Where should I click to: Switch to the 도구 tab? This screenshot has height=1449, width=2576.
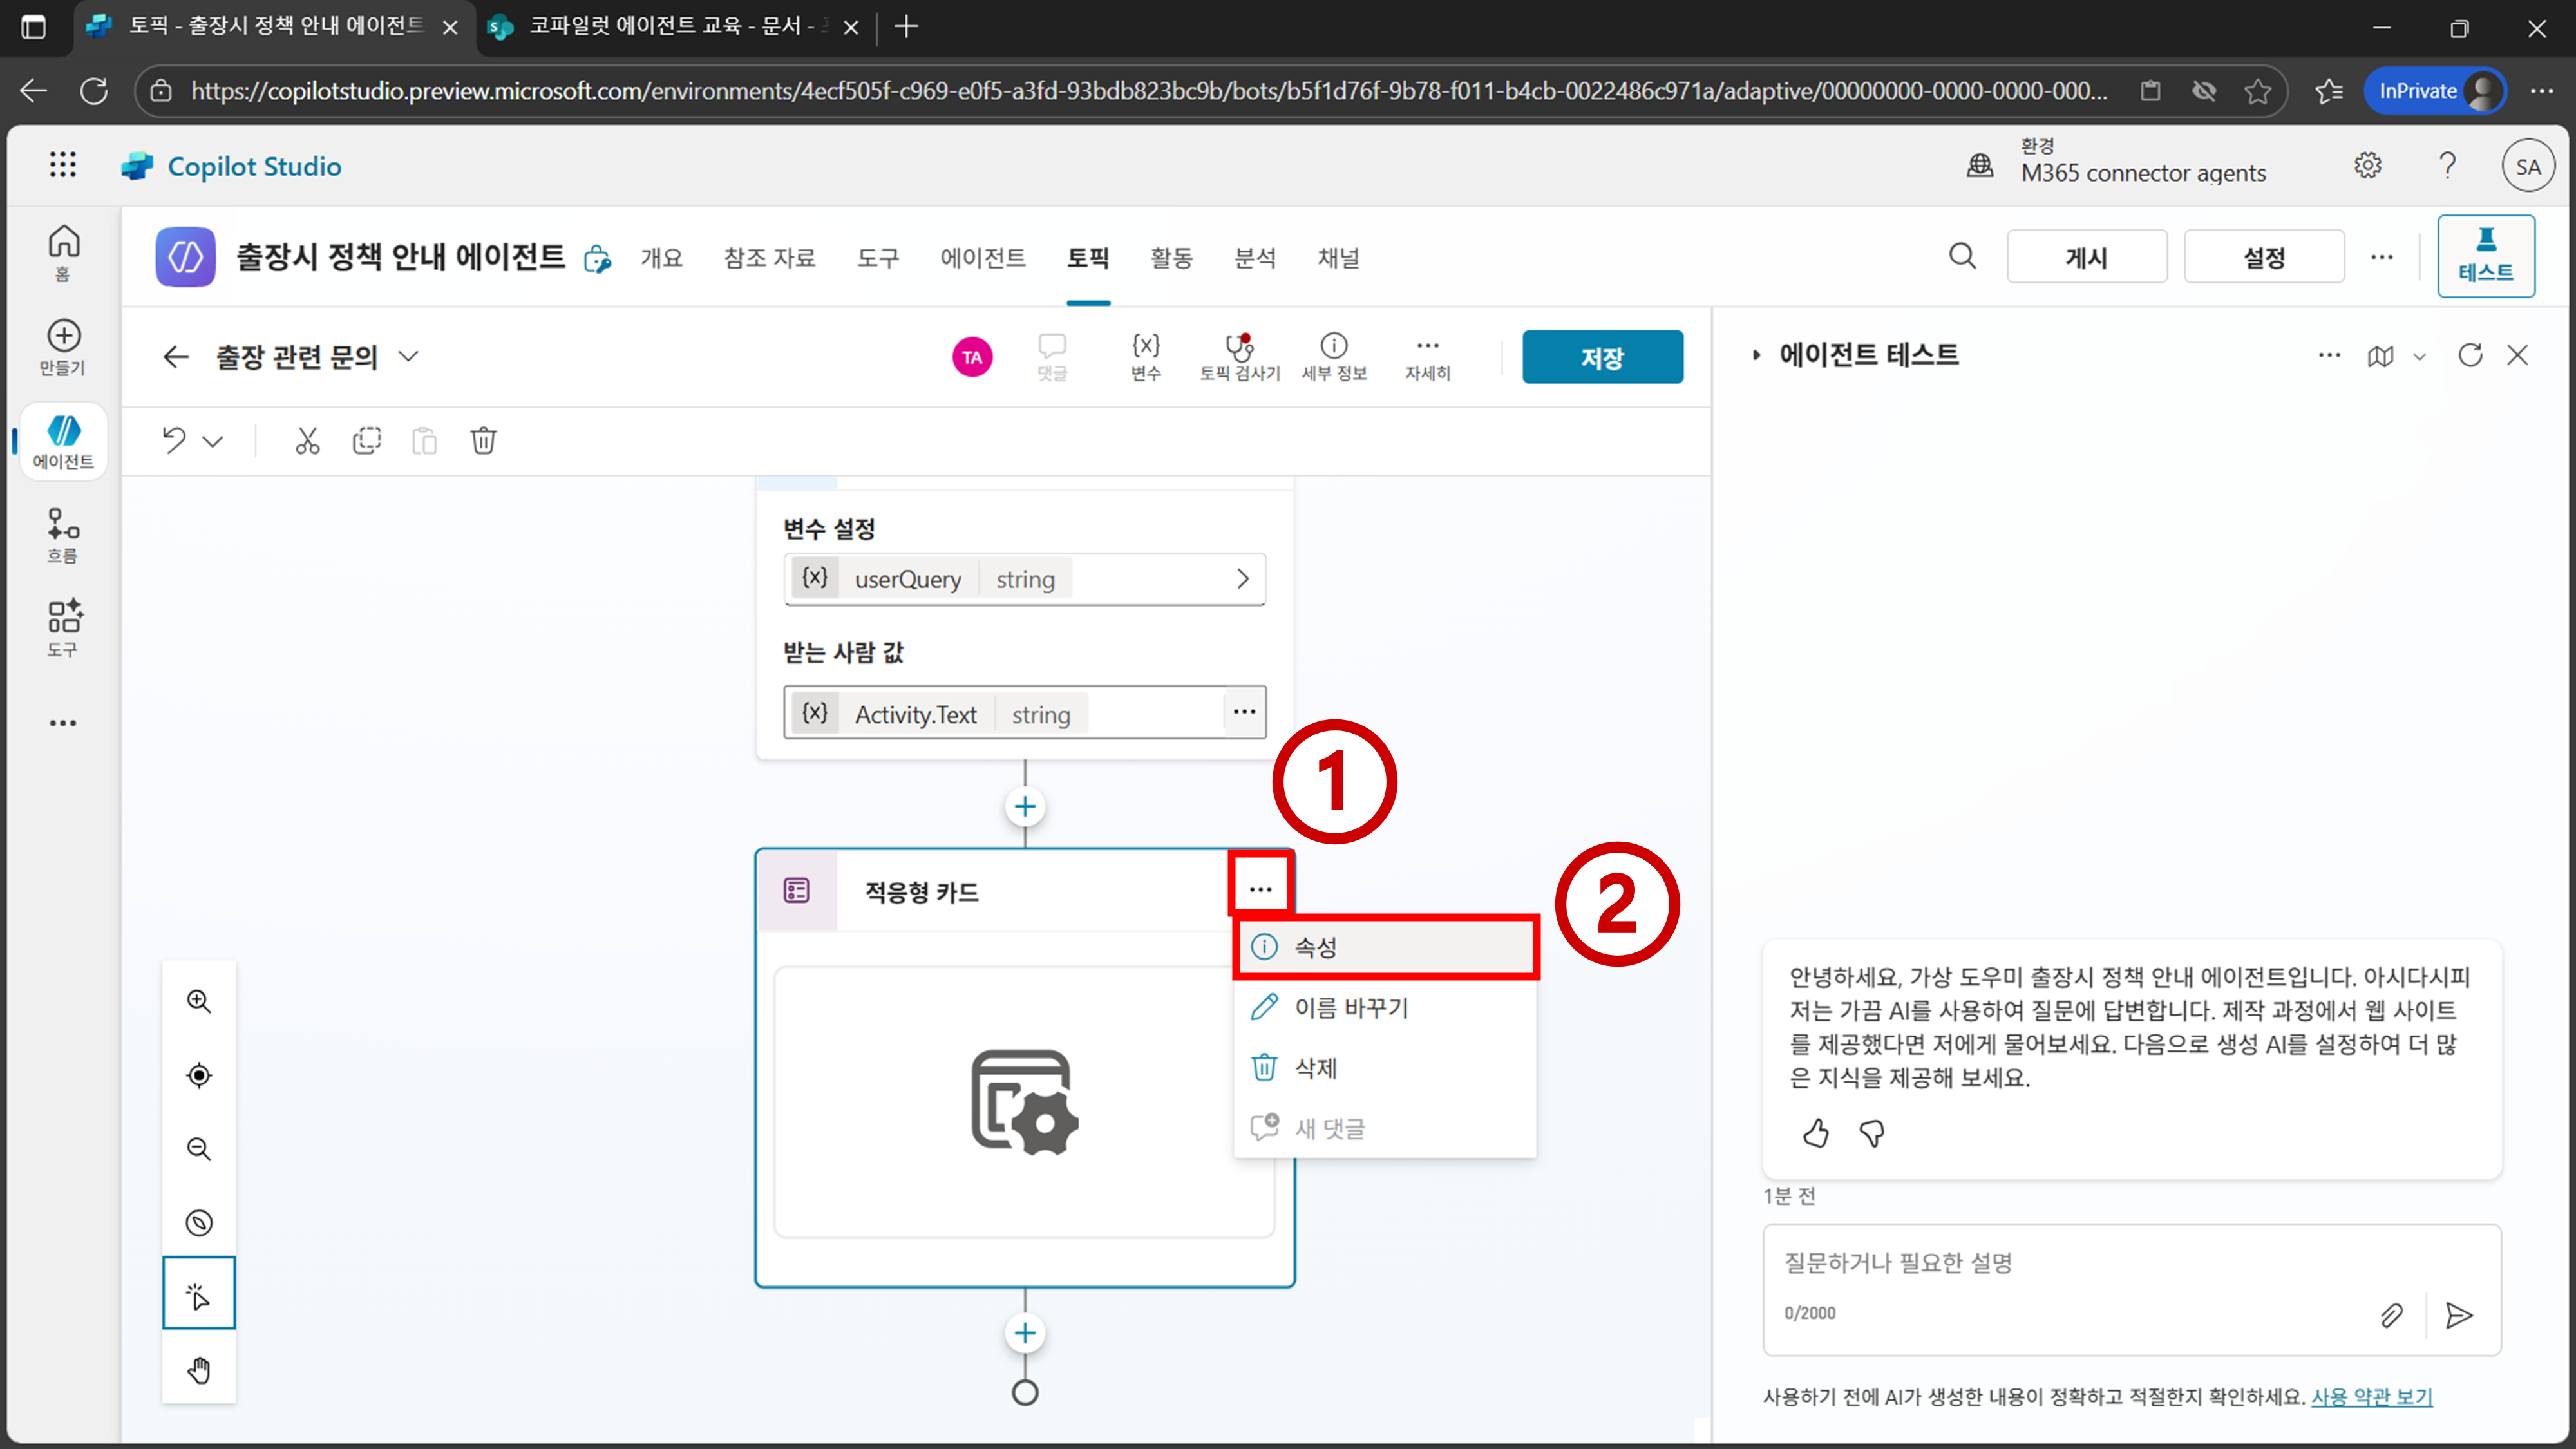coord(877,258)
